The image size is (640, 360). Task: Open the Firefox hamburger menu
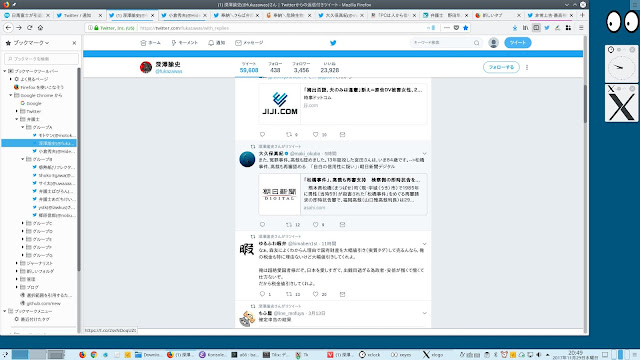tap(581, 28)
